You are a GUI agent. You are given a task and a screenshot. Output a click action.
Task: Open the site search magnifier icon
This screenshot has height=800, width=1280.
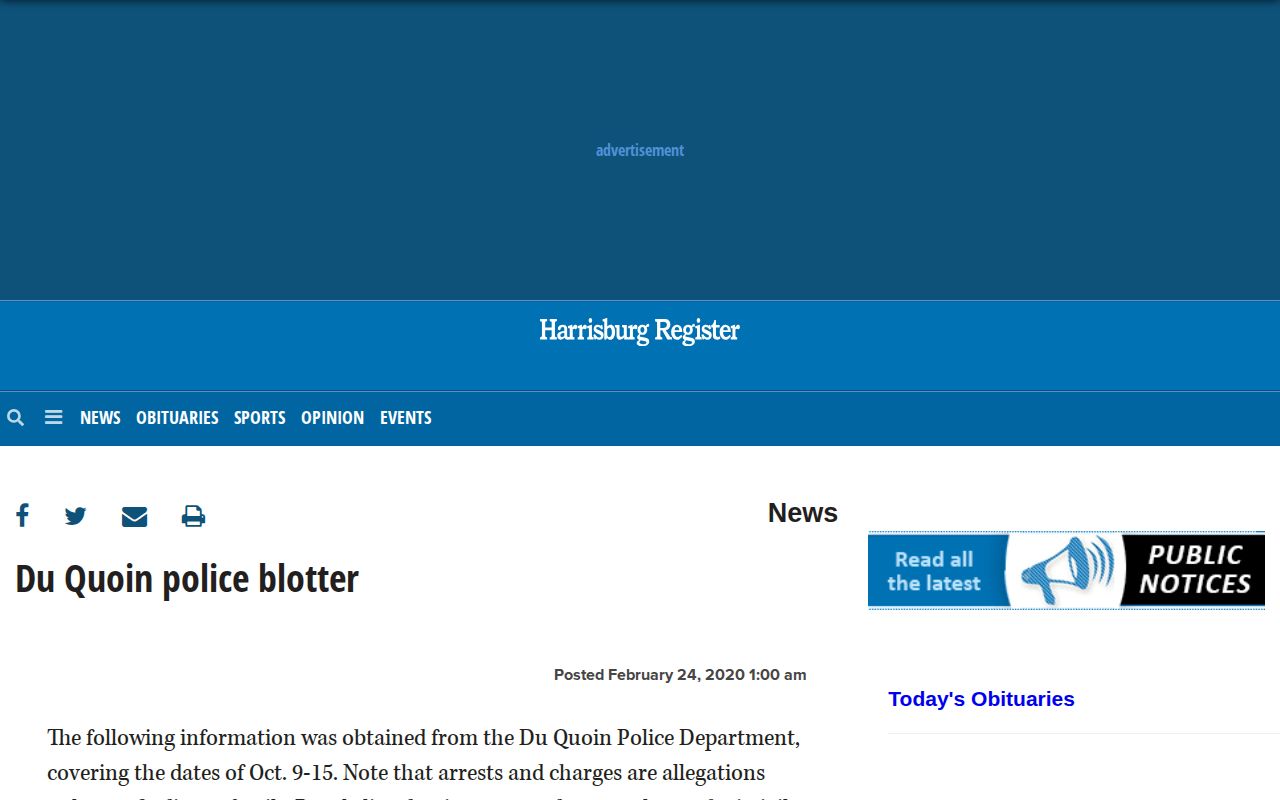click(x=15, y=418)
